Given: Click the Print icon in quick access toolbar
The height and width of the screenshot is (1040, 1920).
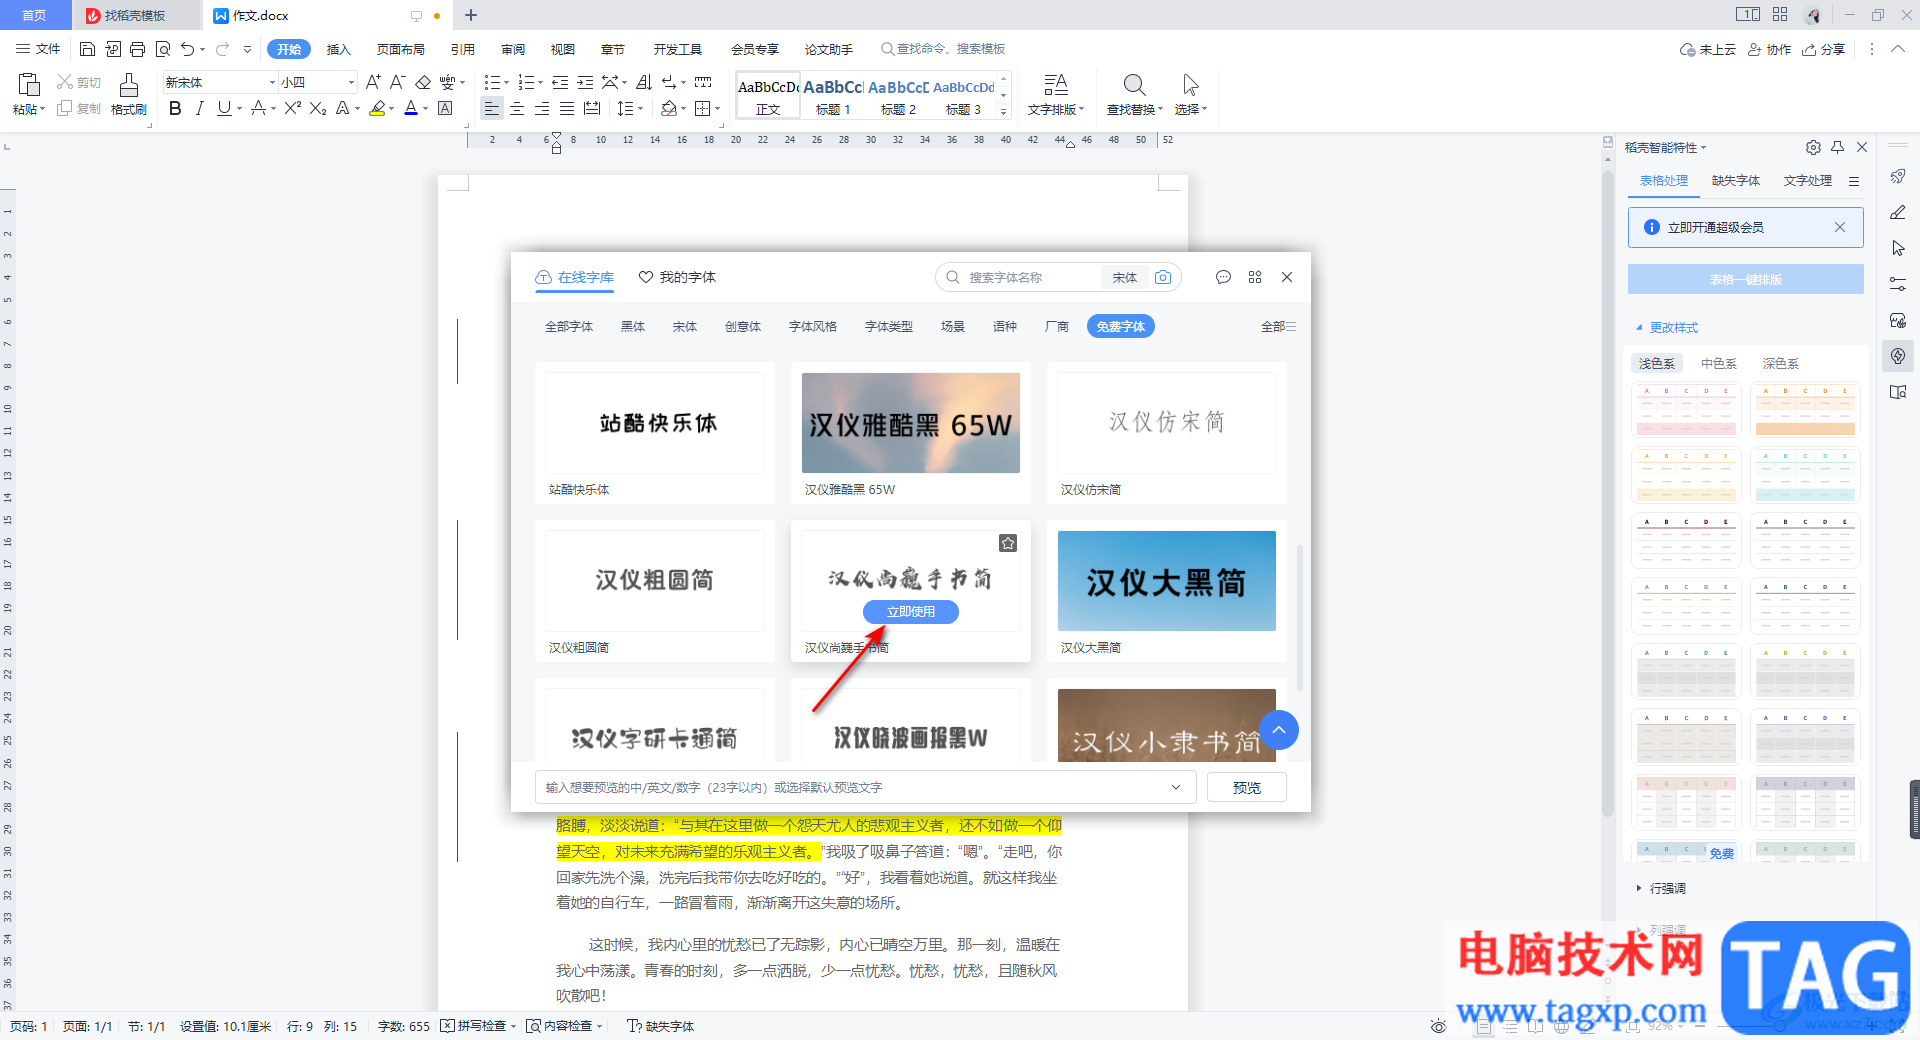Looking at the screenshot, I should point(138,49).
